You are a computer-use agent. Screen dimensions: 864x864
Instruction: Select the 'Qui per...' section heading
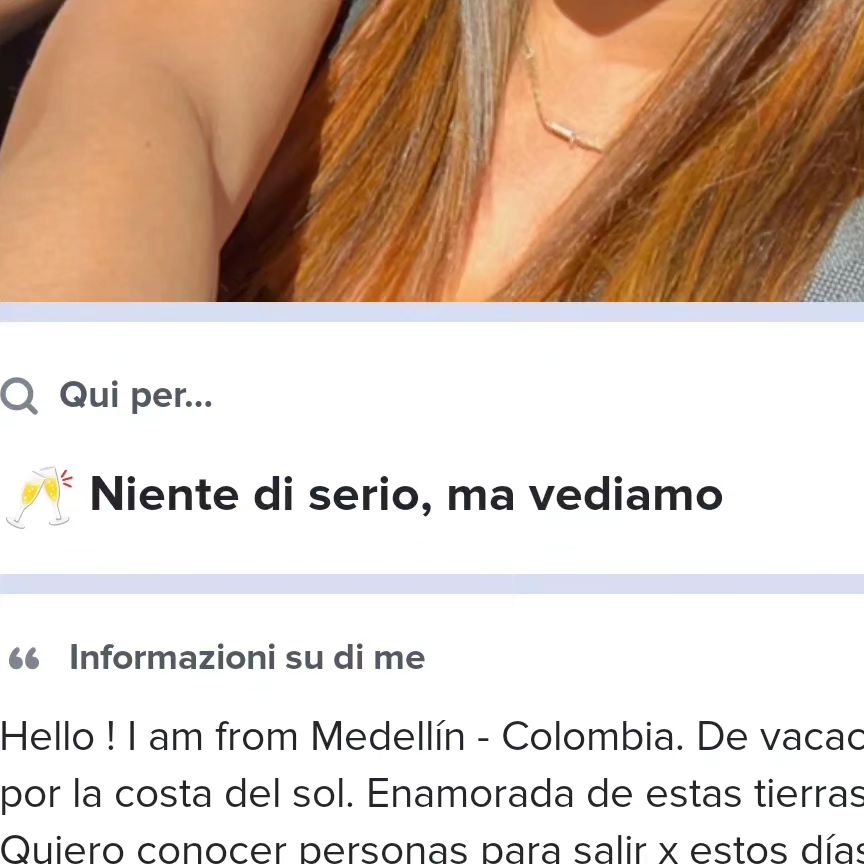[x=136, y=395]
